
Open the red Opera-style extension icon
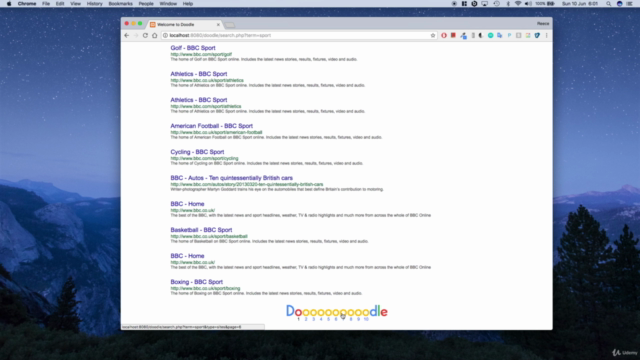pos(444,36)
